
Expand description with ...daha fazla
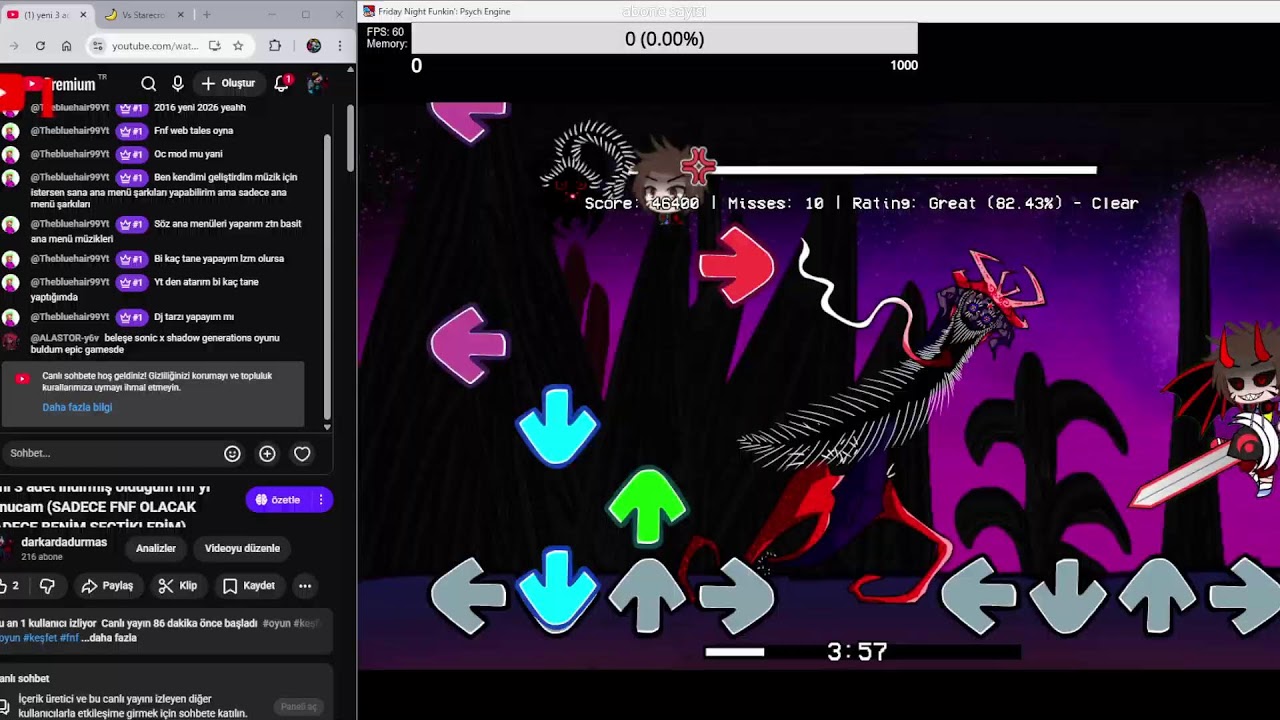coord(111,638)
